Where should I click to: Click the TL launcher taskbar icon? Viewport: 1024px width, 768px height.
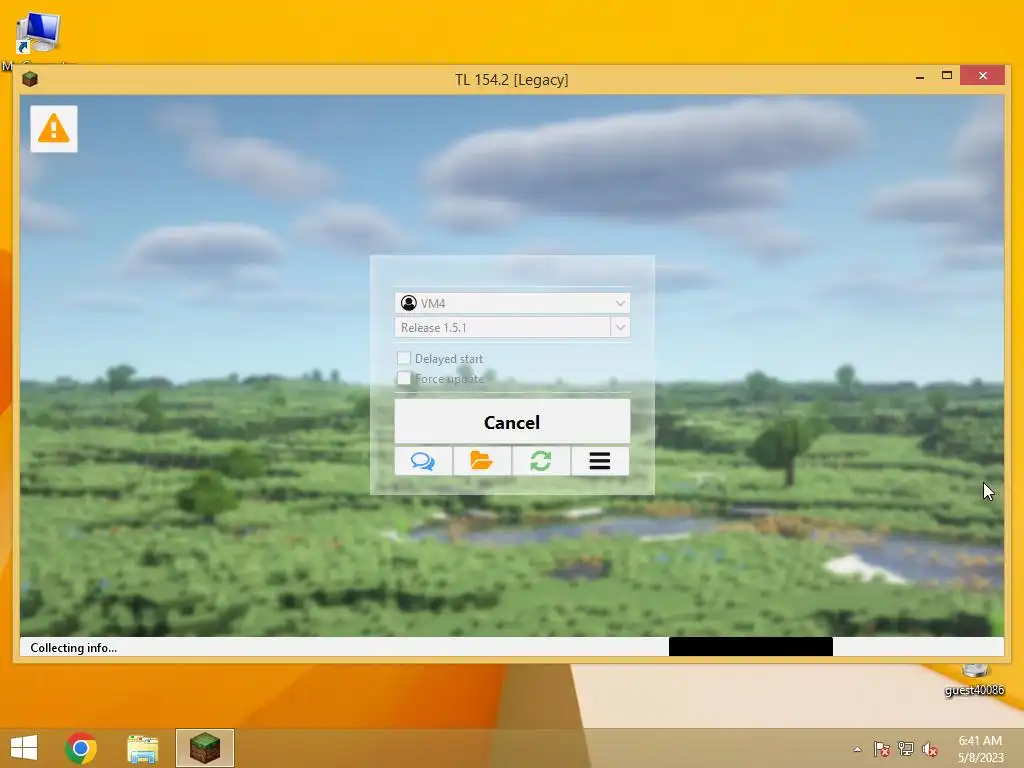tap(204, 748)
